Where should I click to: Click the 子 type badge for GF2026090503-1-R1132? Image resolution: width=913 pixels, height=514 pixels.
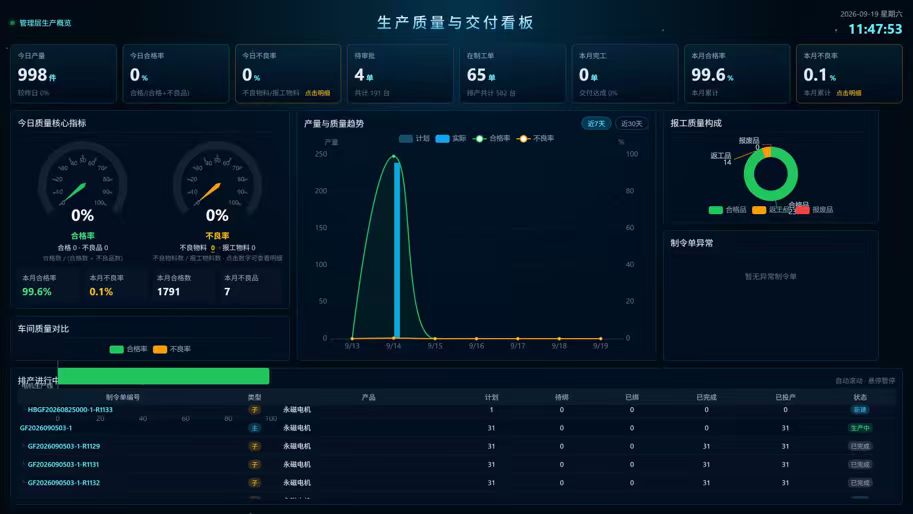(x=254, y=483)
